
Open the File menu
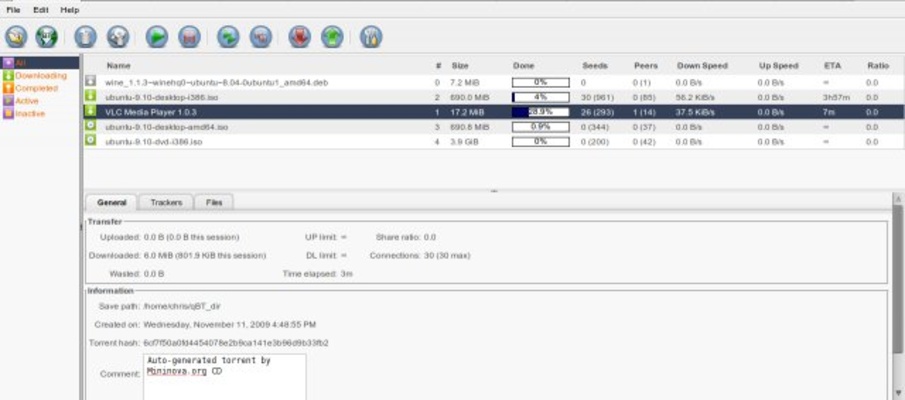click(13, 10)
